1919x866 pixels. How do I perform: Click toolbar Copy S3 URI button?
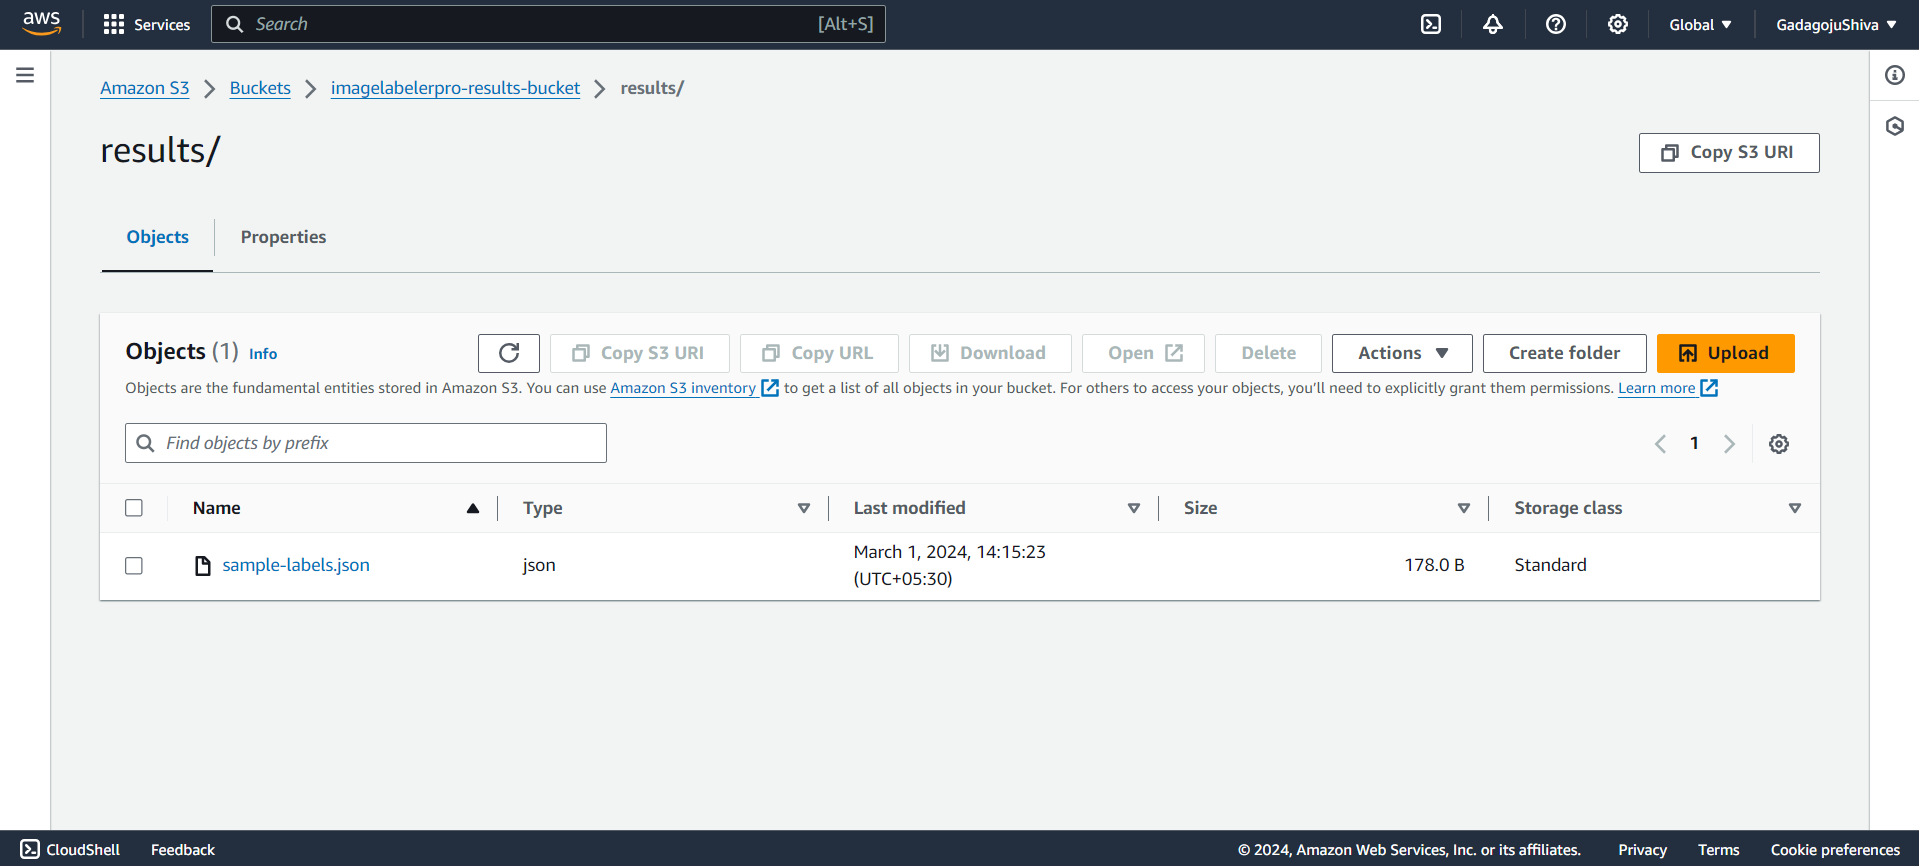coord(640,353)
